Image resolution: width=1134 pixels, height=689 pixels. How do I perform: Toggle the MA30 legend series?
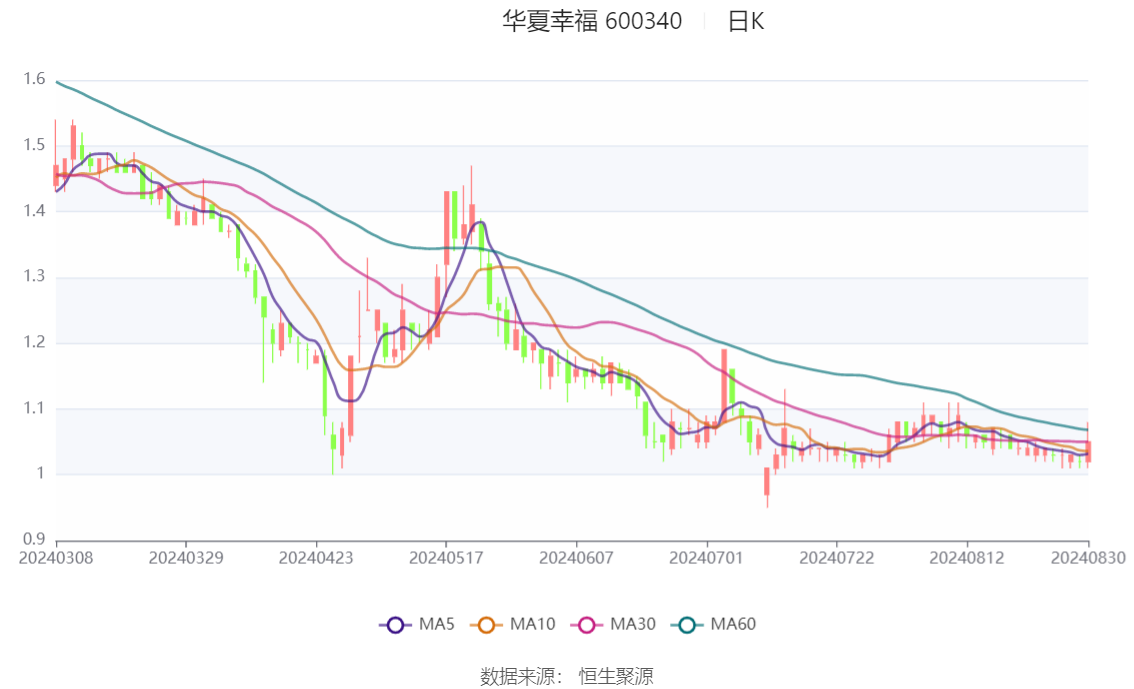click(x=613, y=625)
